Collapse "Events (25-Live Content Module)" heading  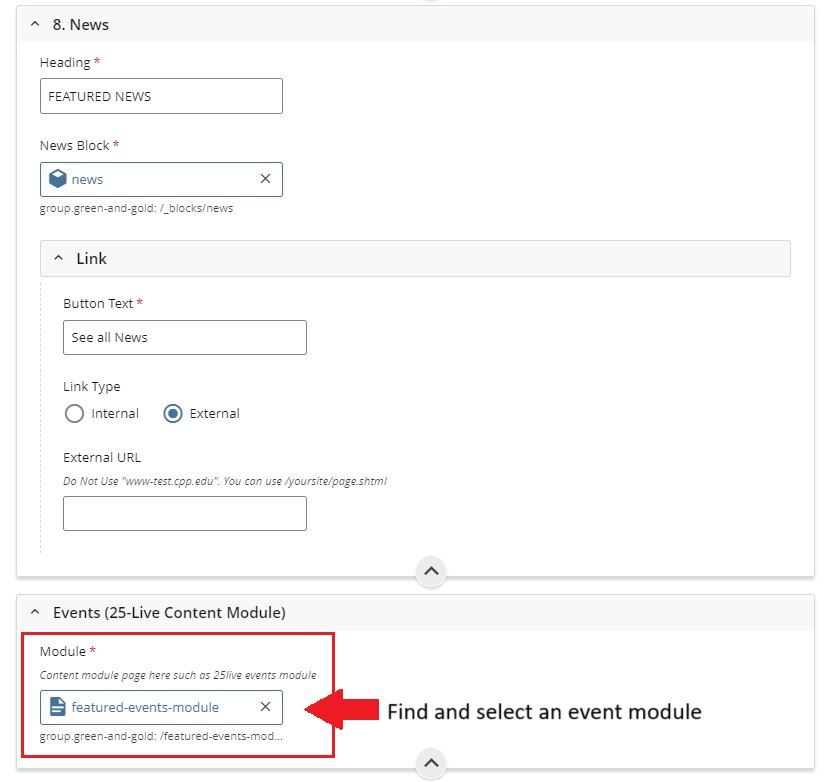pyautogui.click(x=169, y=612)
